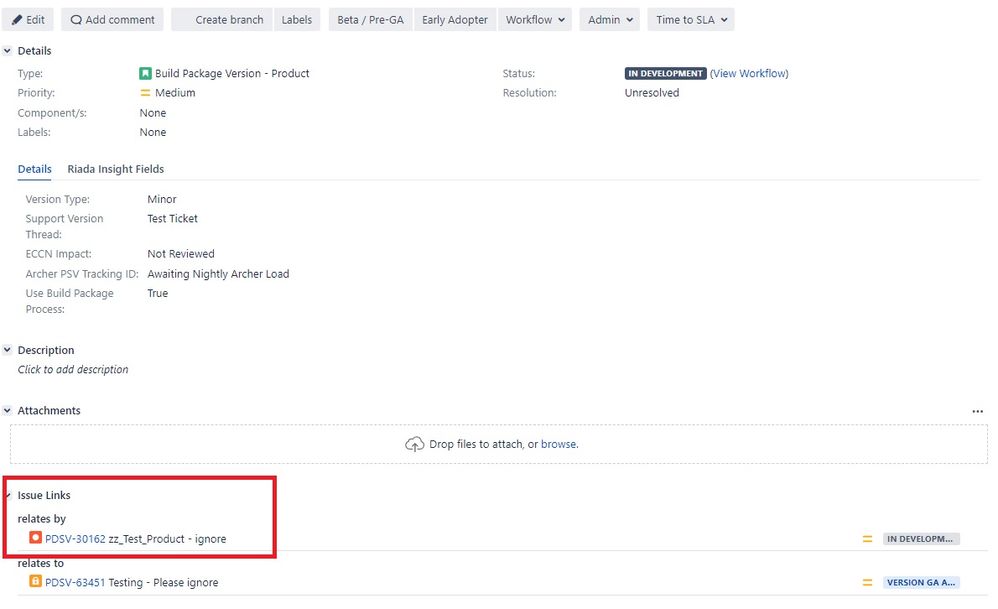Click the Version Type value Minor
This screenshot has height=609, width=998.
tap(162, 199)
